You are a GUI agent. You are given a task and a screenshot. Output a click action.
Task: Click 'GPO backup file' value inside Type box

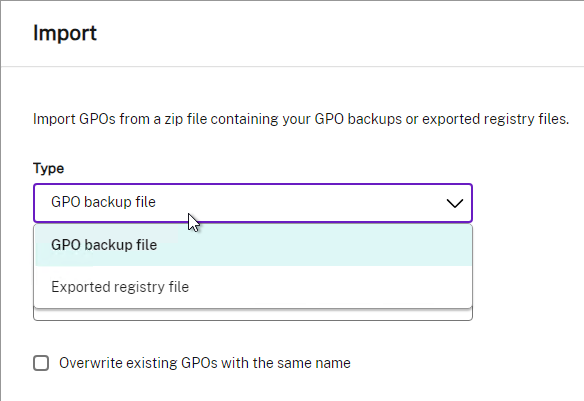tap(103, 202)
